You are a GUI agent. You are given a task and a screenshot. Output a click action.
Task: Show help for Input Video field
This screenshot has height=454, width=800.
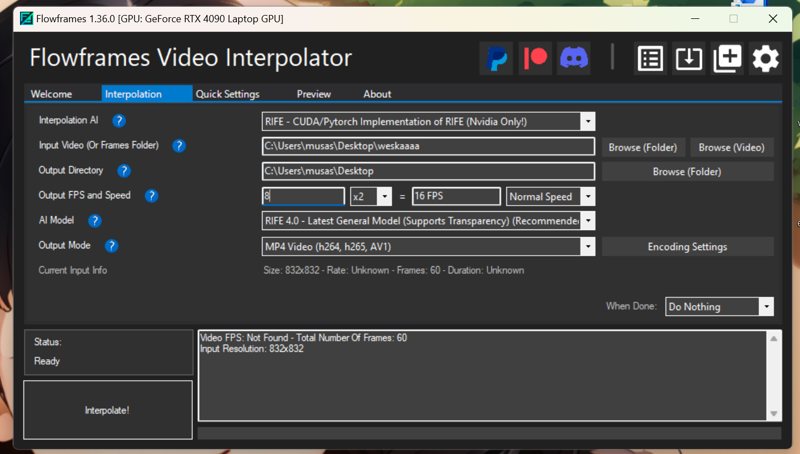(x=179, y=146)
